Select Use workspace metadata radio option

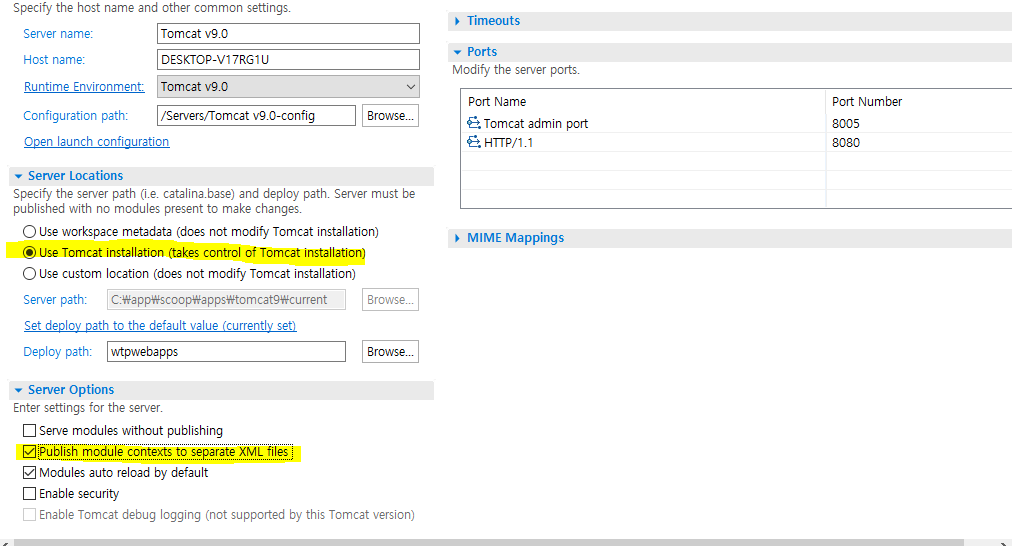tap(29, 232)
